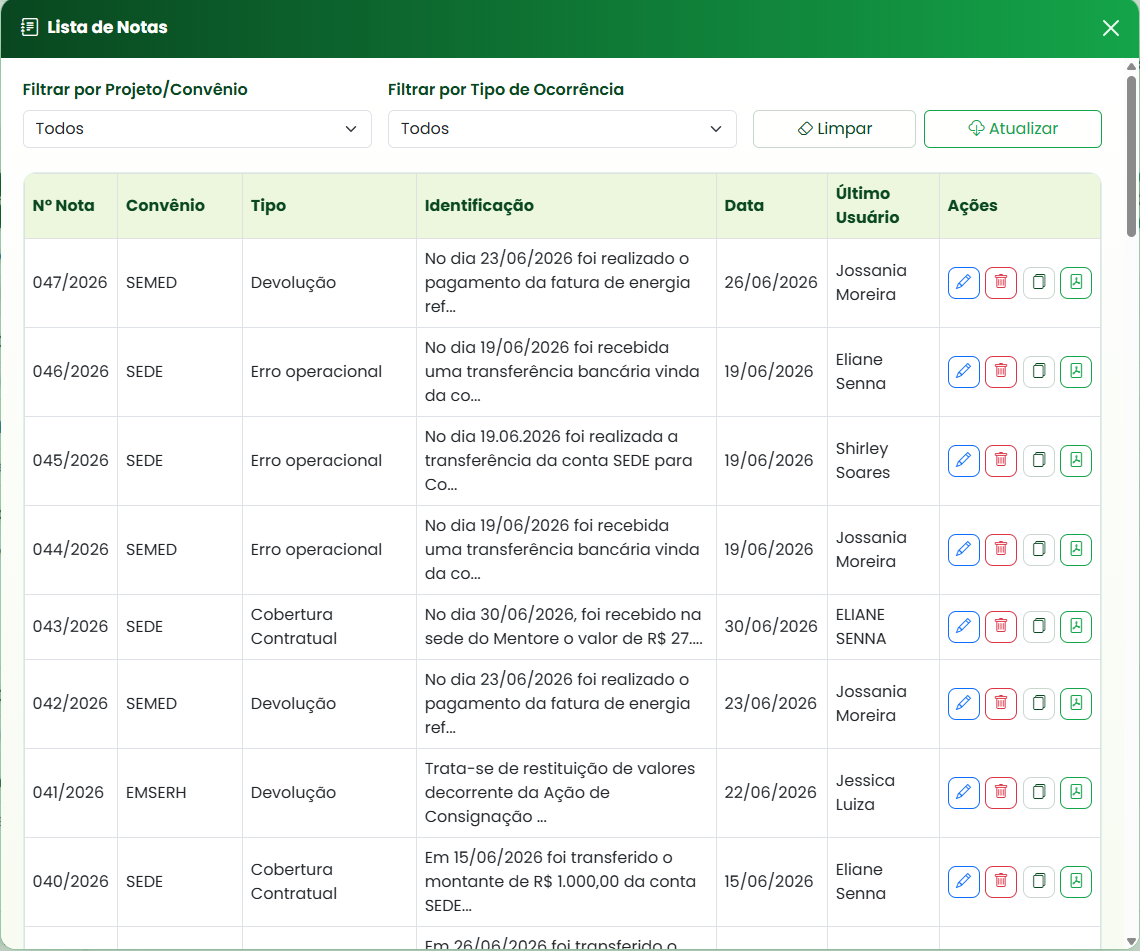Click date 26/06/2026 cell
Image resolution: width=1140 pixels, height=951 pixels.
[x=771, y=283]
